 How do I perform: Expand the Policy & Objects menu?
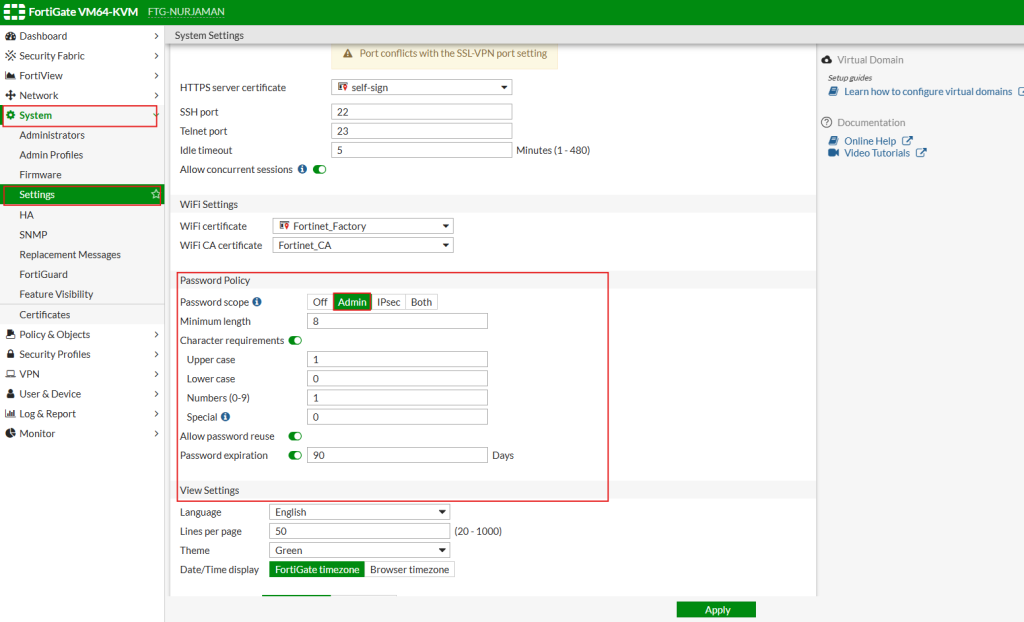tap(80, 335)
